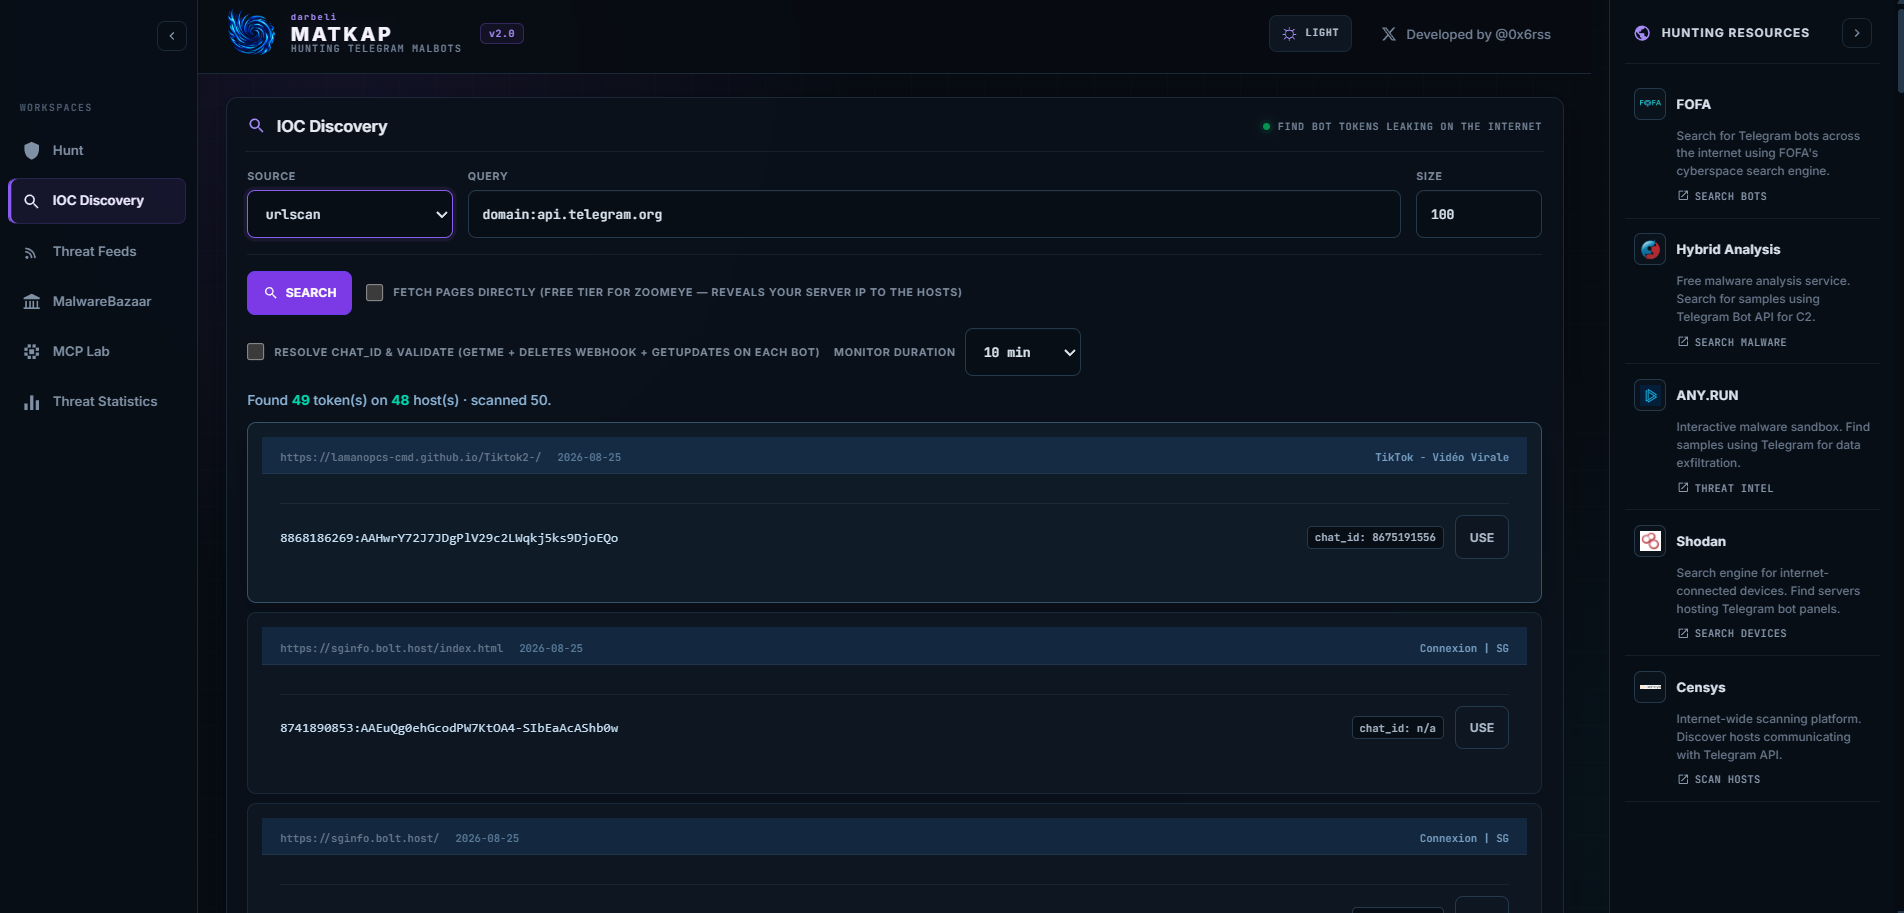Click the MalwareBazaar bank icon
1904x913 pixels.
point(32,302)
